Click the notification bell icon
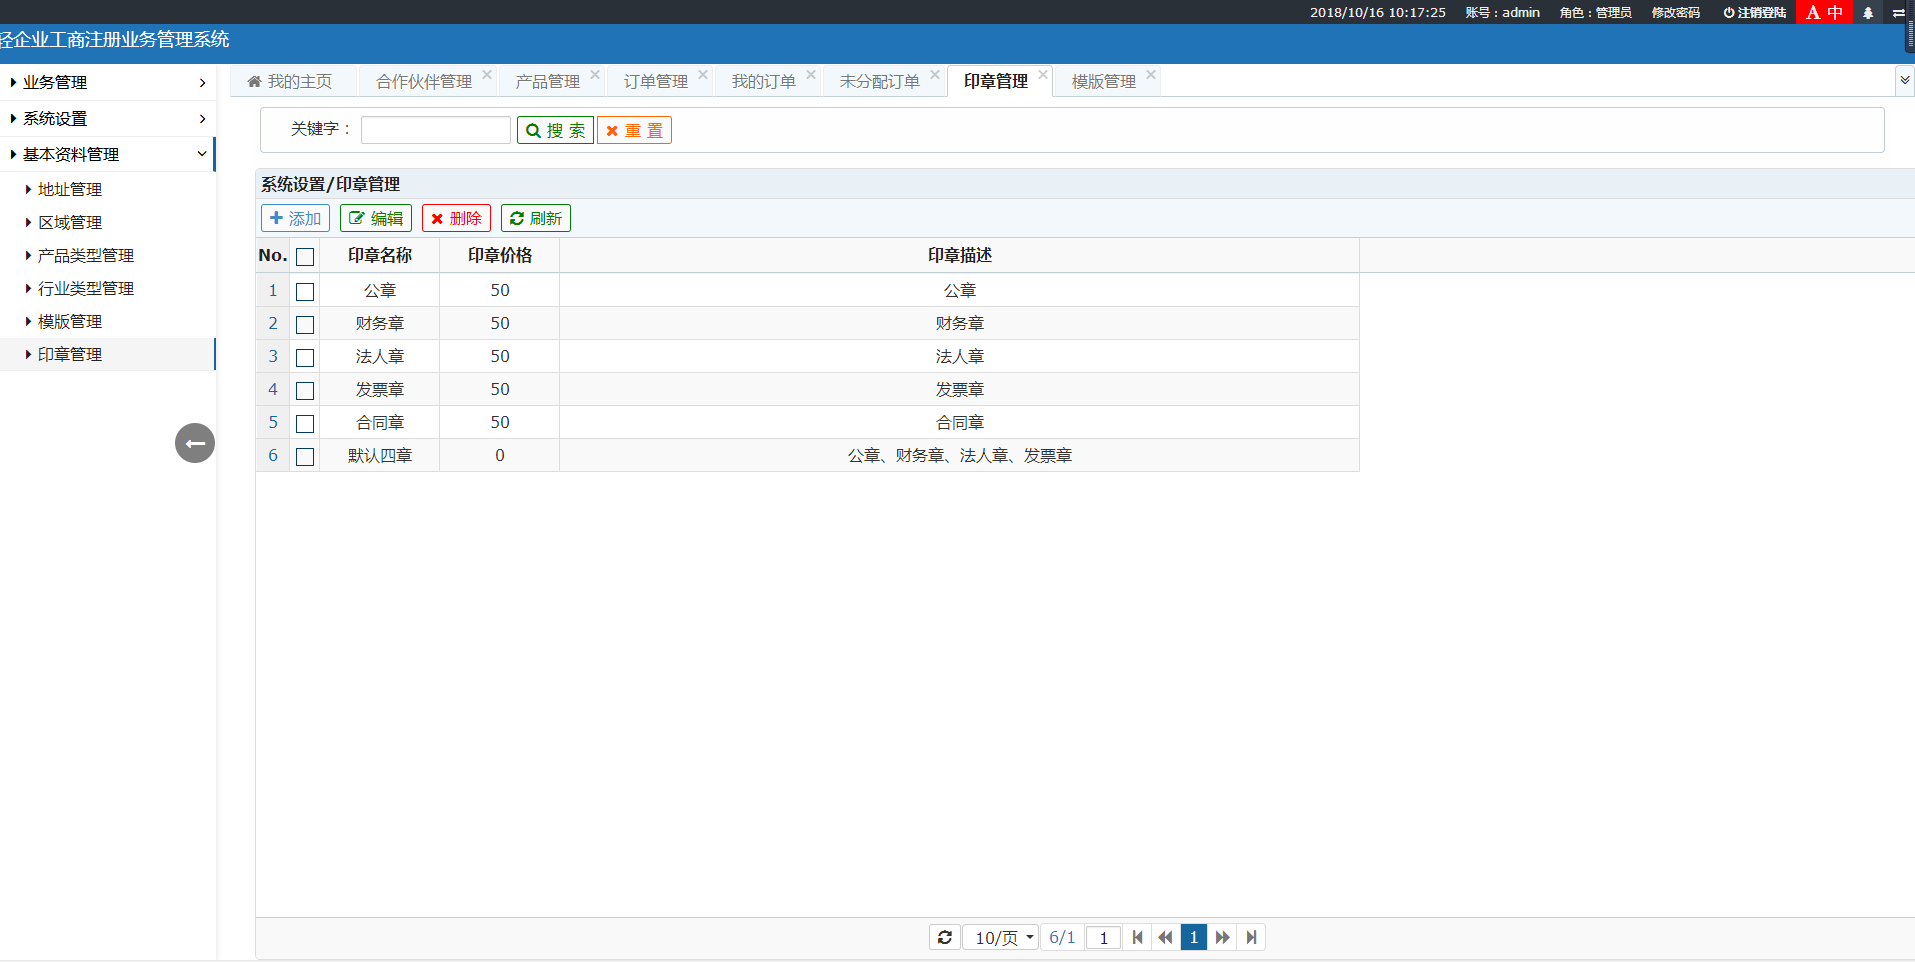This screenshot has width=1915, height=962. pos(1867,13)
